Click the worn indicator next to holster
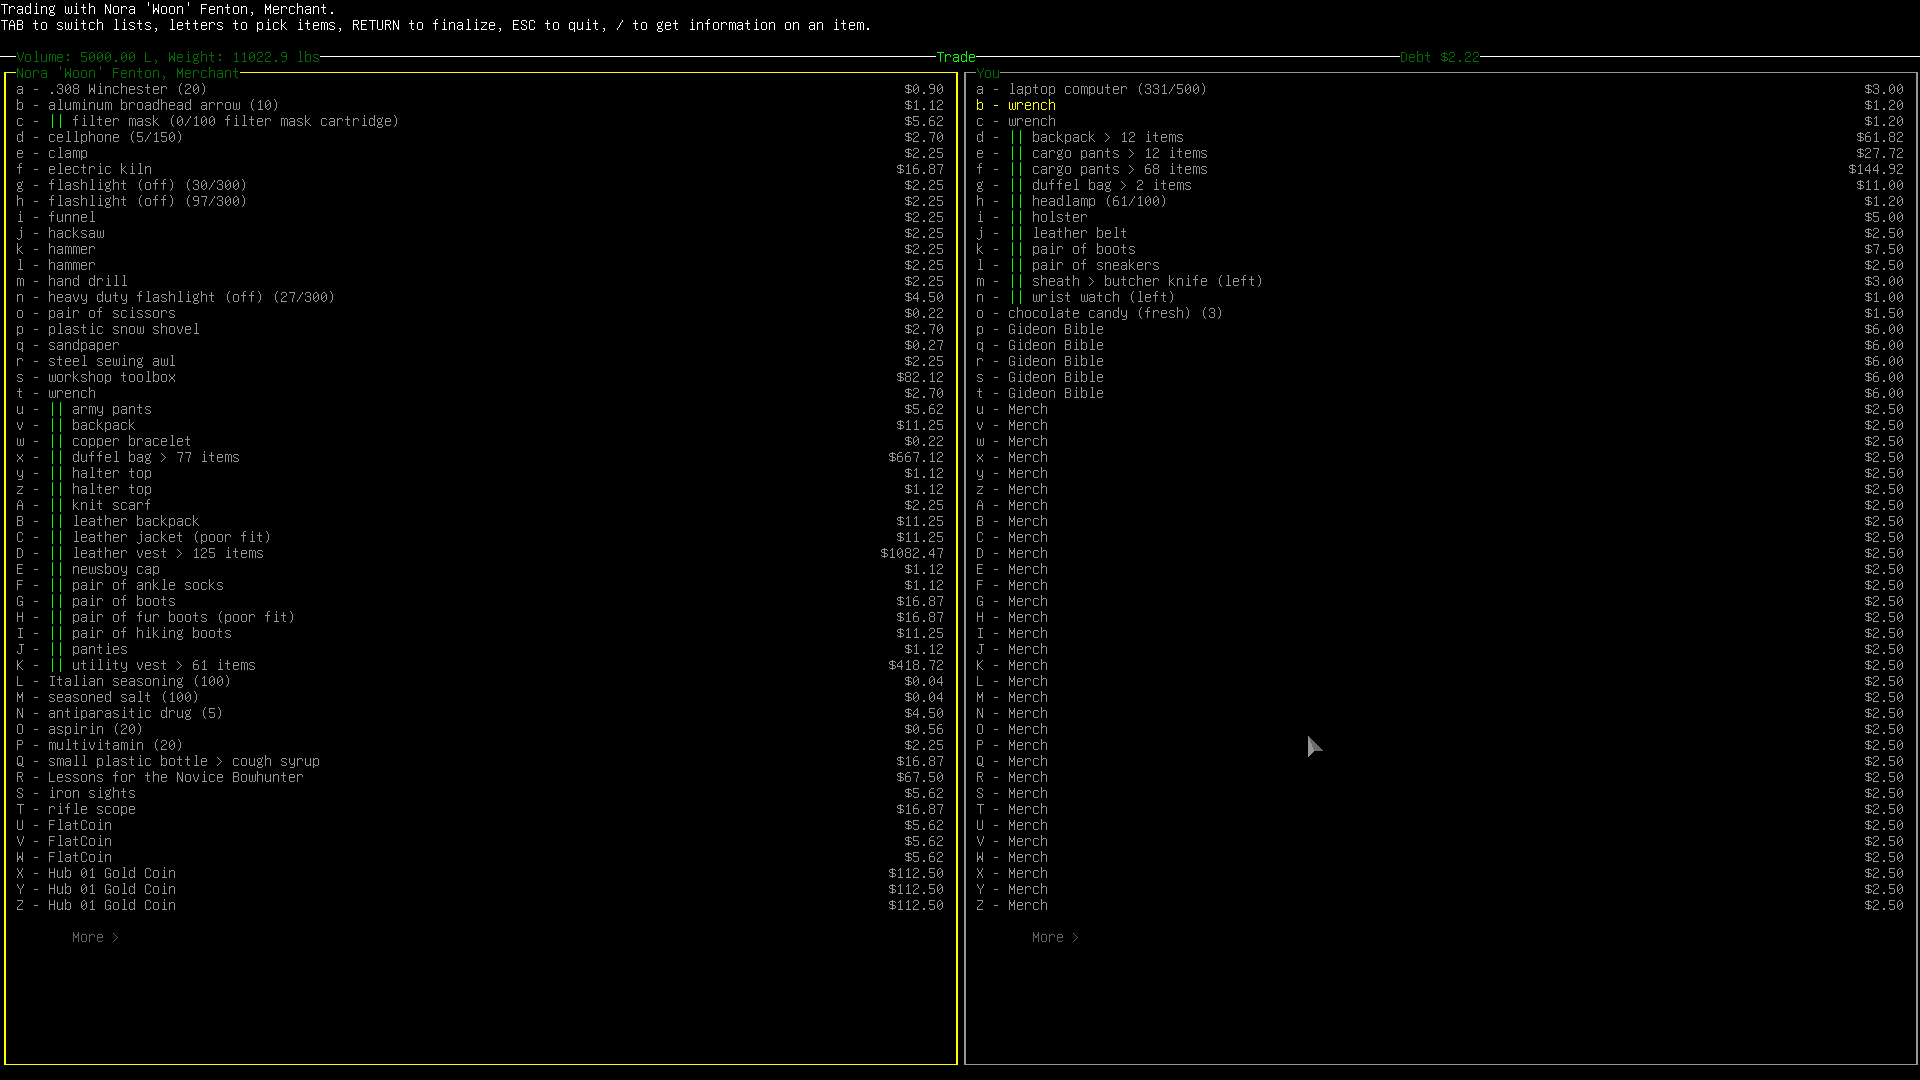 (1016, 217)
